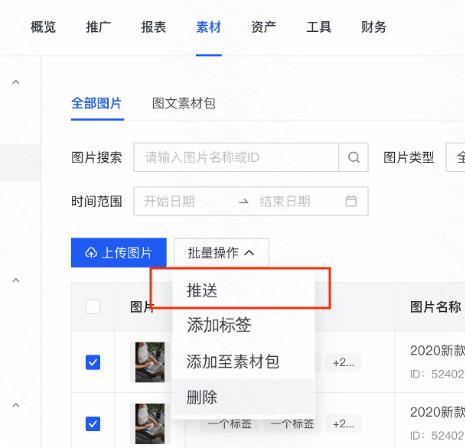Select the highlighted sidebar menu item
The width and height of the screenshot is (465, 448).
tap(20, 163)
